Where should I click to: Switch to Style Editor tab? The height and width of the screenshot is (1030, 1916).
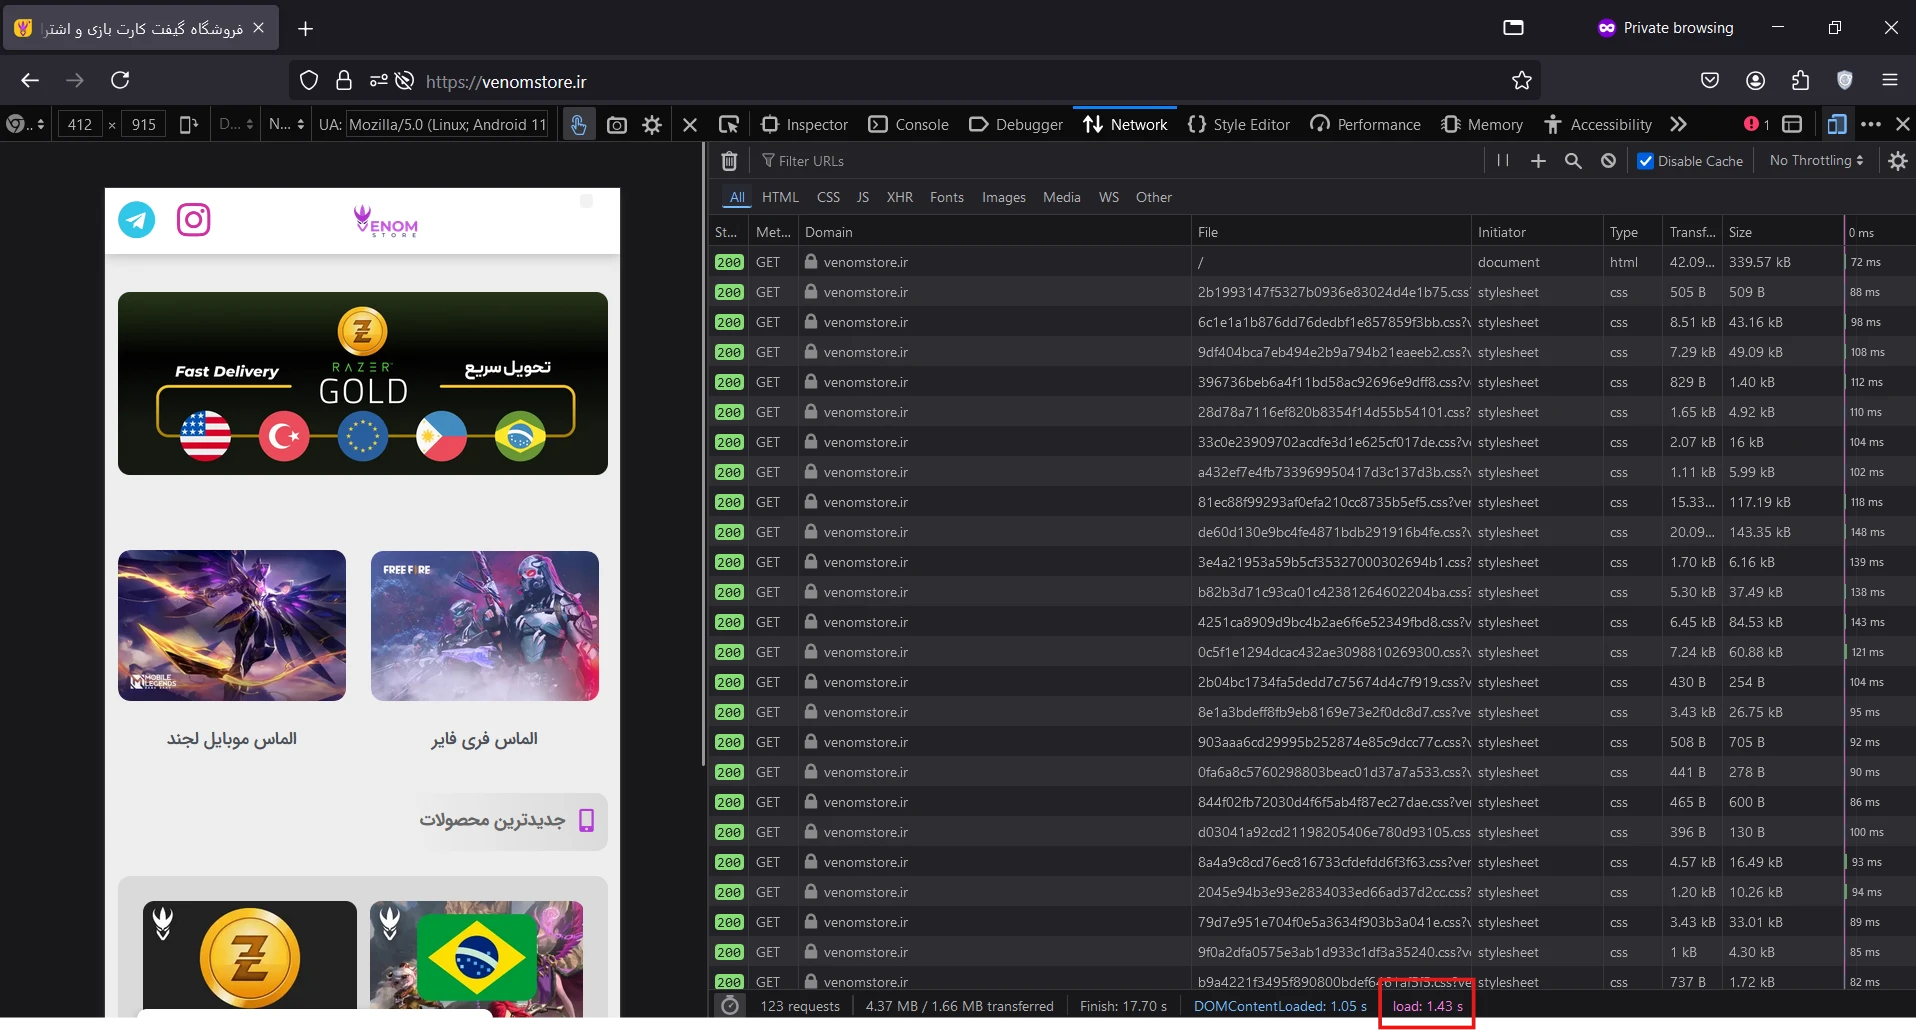point(1239,124)
